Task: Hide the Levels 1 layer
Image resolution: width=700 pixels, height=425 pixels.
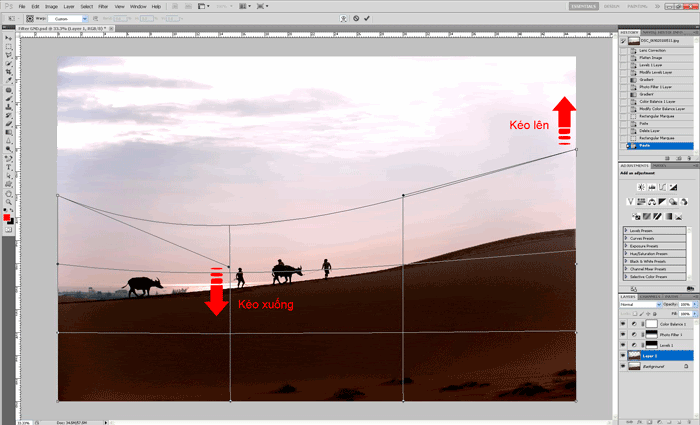Action: point(622,345)
